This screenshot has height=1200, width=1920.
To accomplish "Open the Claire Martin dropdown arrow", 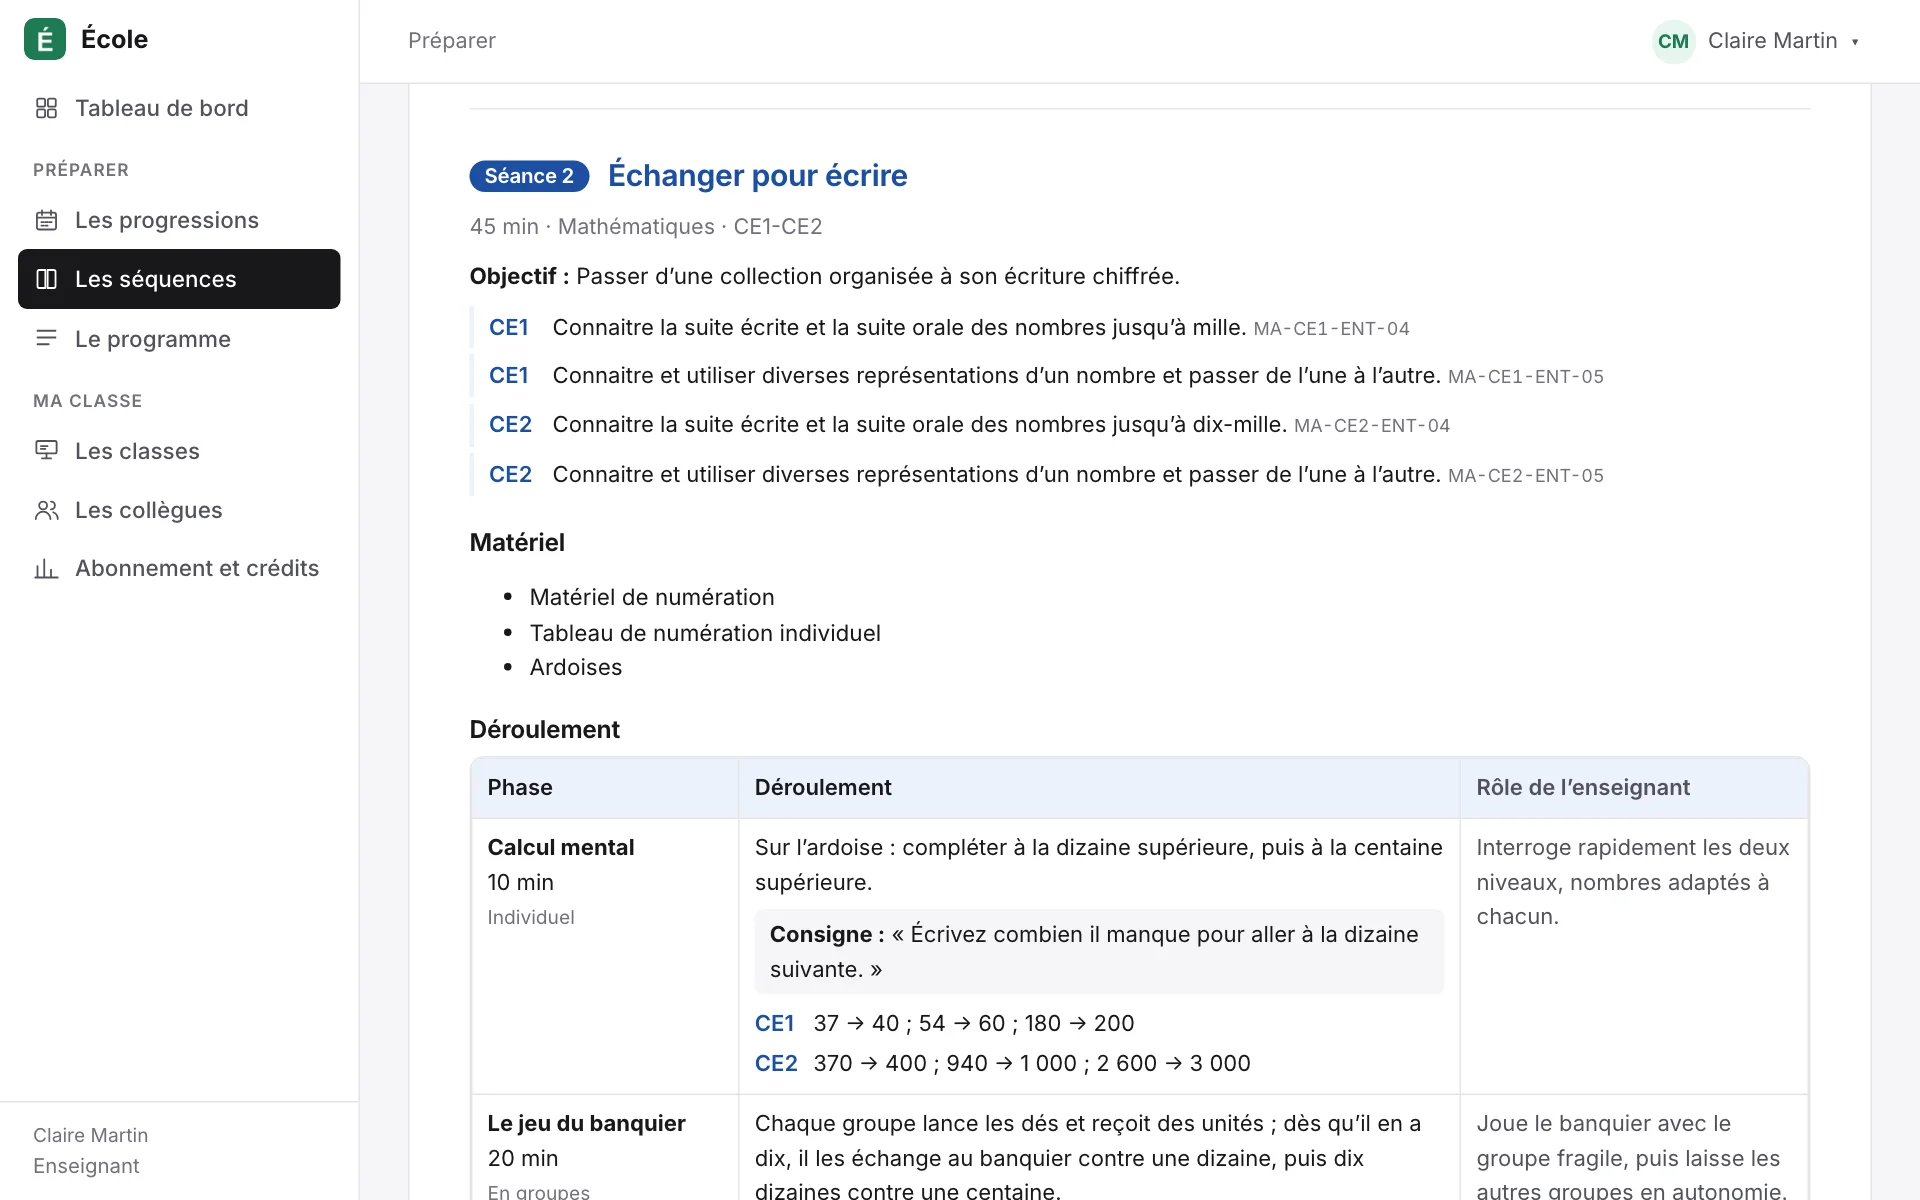I will [x=1855, y=42].
